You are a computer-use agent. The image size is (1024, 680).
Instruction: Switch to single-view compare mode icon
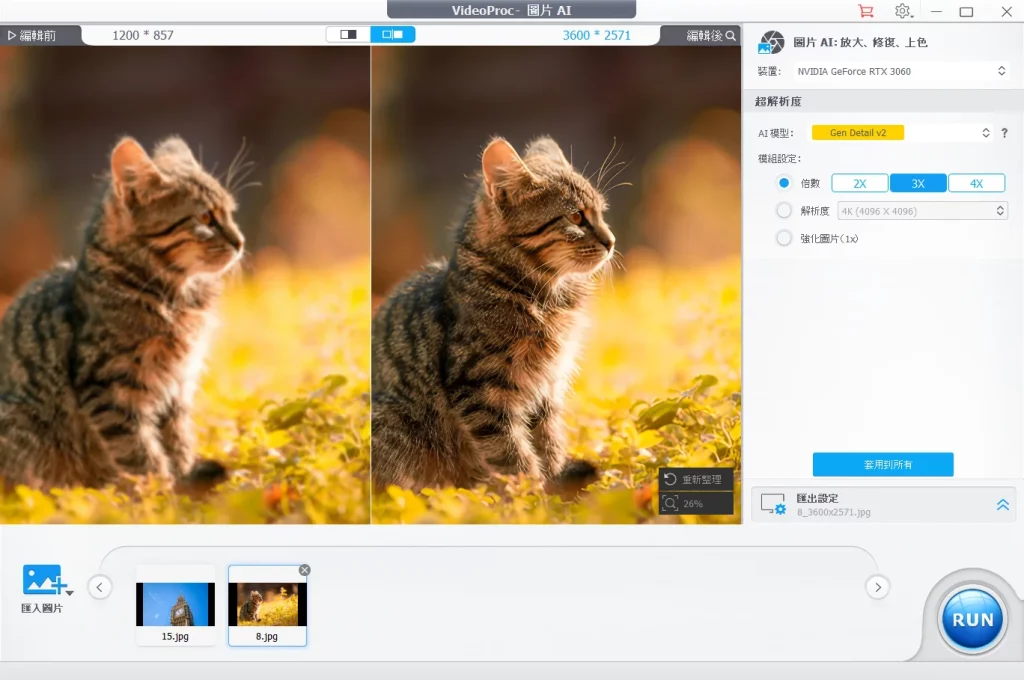click(348, 34)
